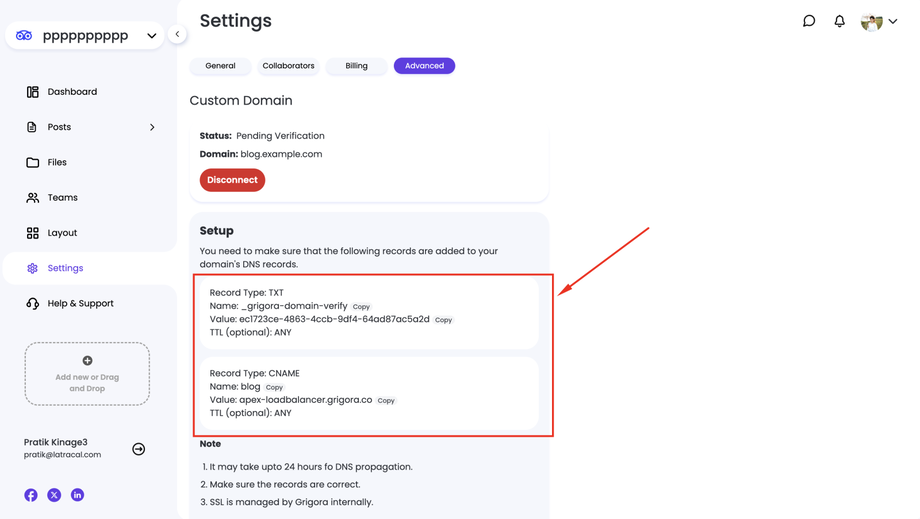Open the chat messages icon
Screen dimensions: 920x519
pyautogui.click(x=809, y=21)
